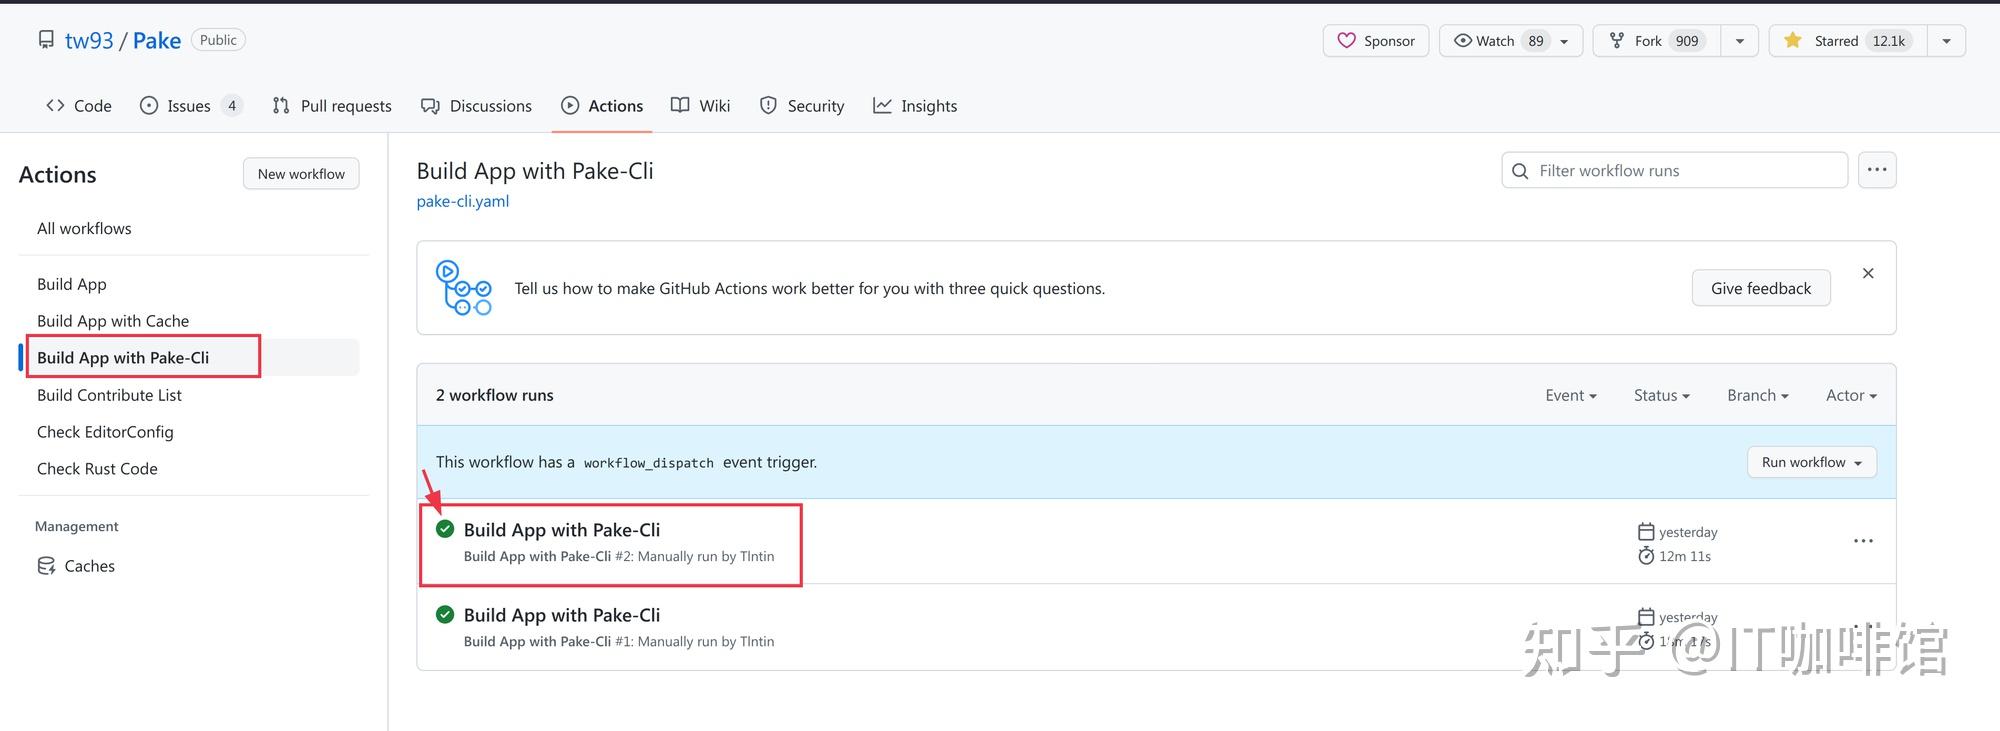Click success status icon of run #1

pyautogui.click(x=445, y=614)
